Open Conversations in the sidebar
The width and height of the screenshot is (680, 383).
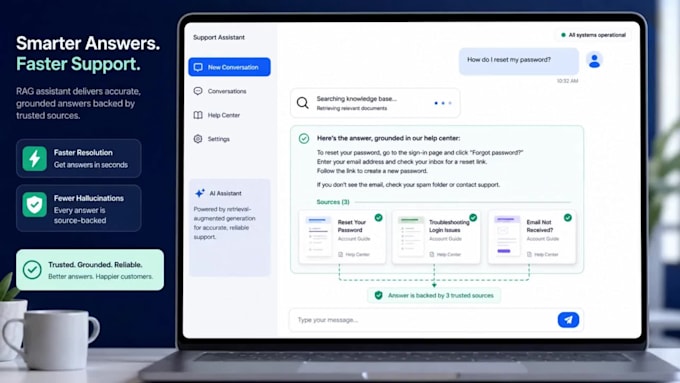[227, 91]
